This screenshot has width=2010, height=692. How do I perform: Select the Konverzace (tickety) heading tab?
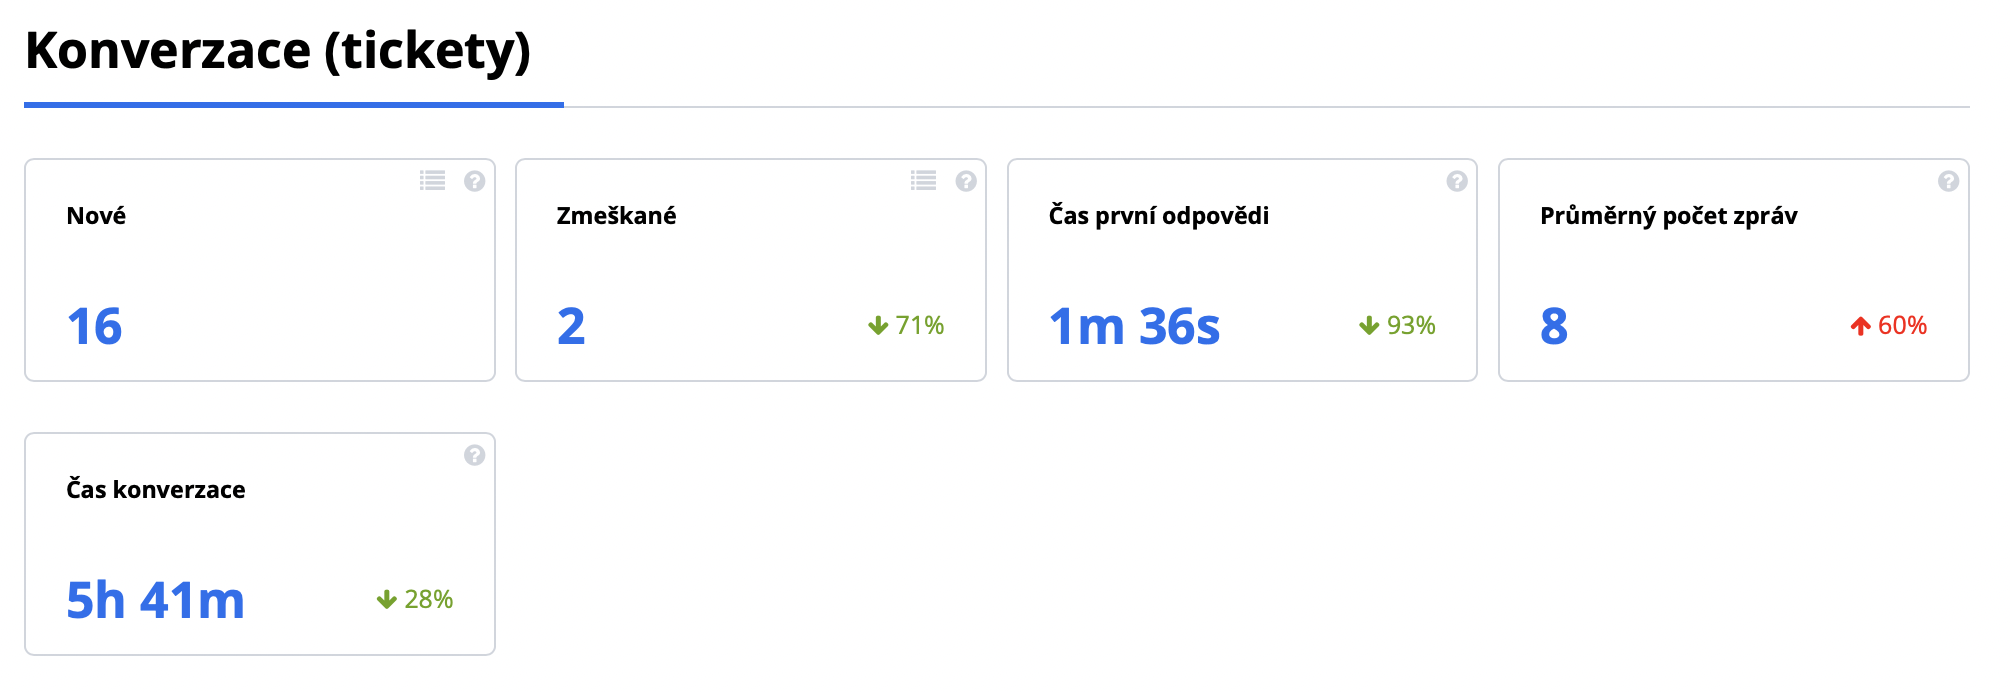pos(278,52)
